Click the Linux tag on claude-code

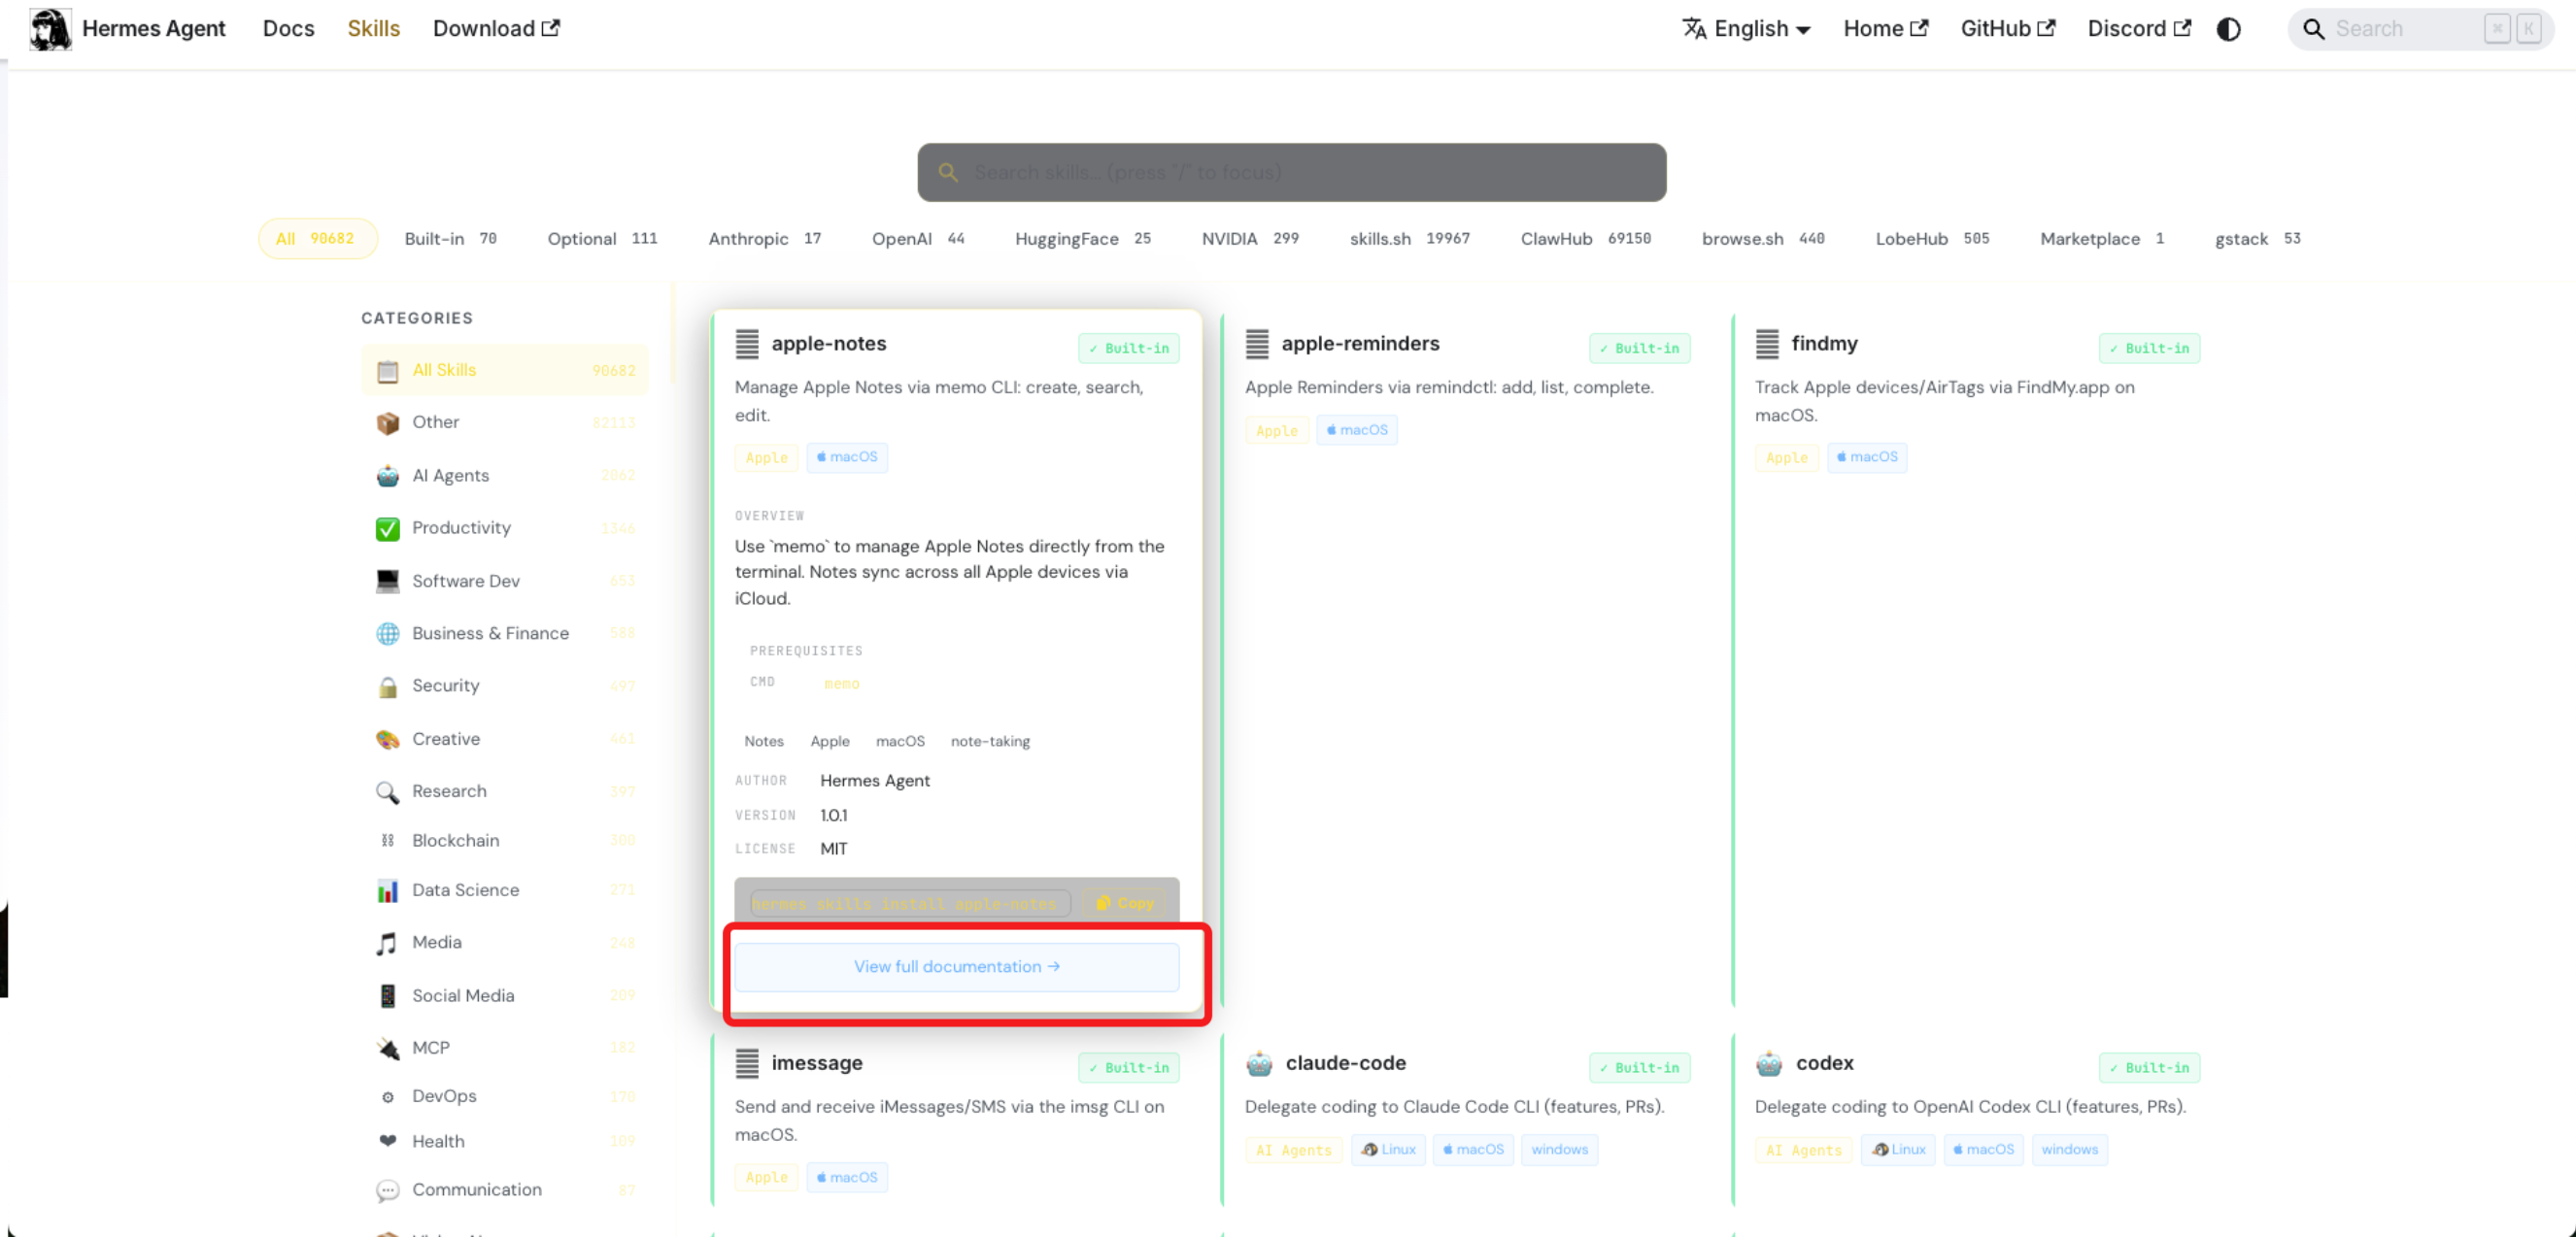coord(1389,1150)
